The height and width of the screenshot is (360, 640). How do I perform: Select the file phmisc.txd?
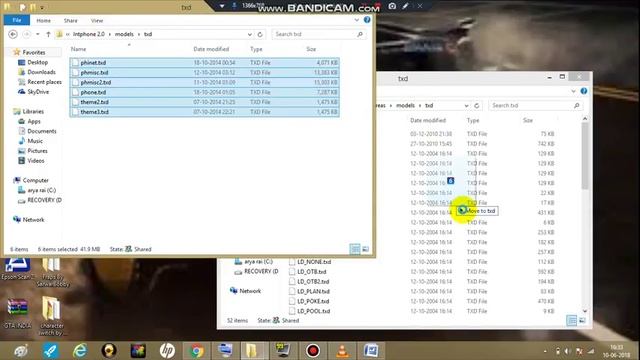tap(204, 73)
